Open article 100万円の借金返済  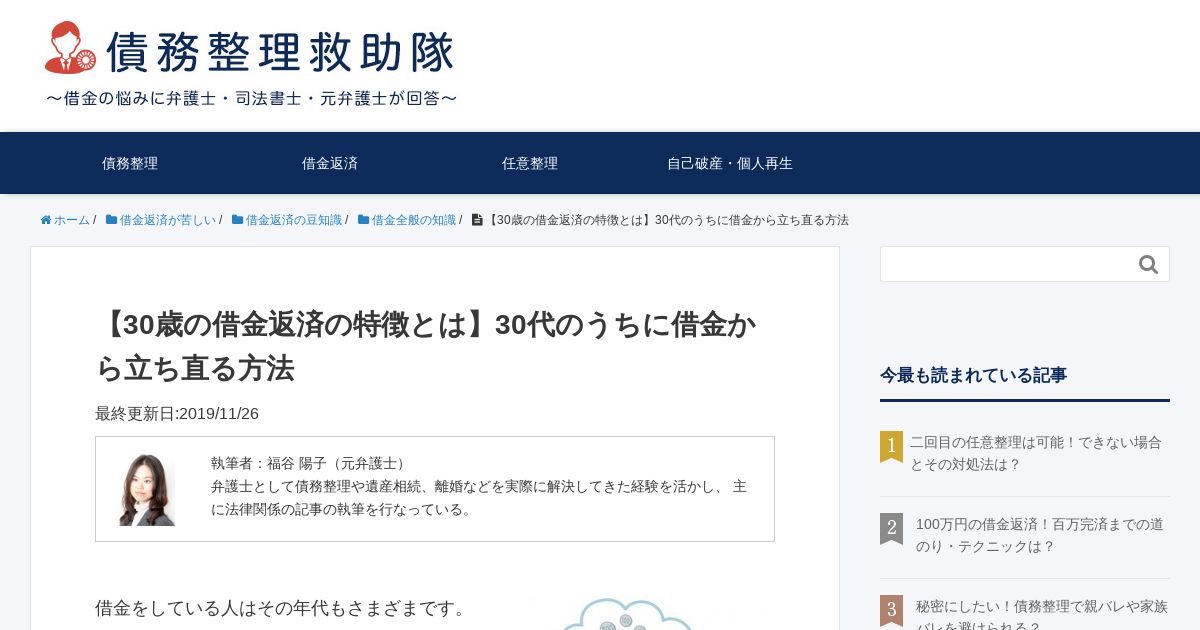pyautogui.click(x=1040, y=535)
